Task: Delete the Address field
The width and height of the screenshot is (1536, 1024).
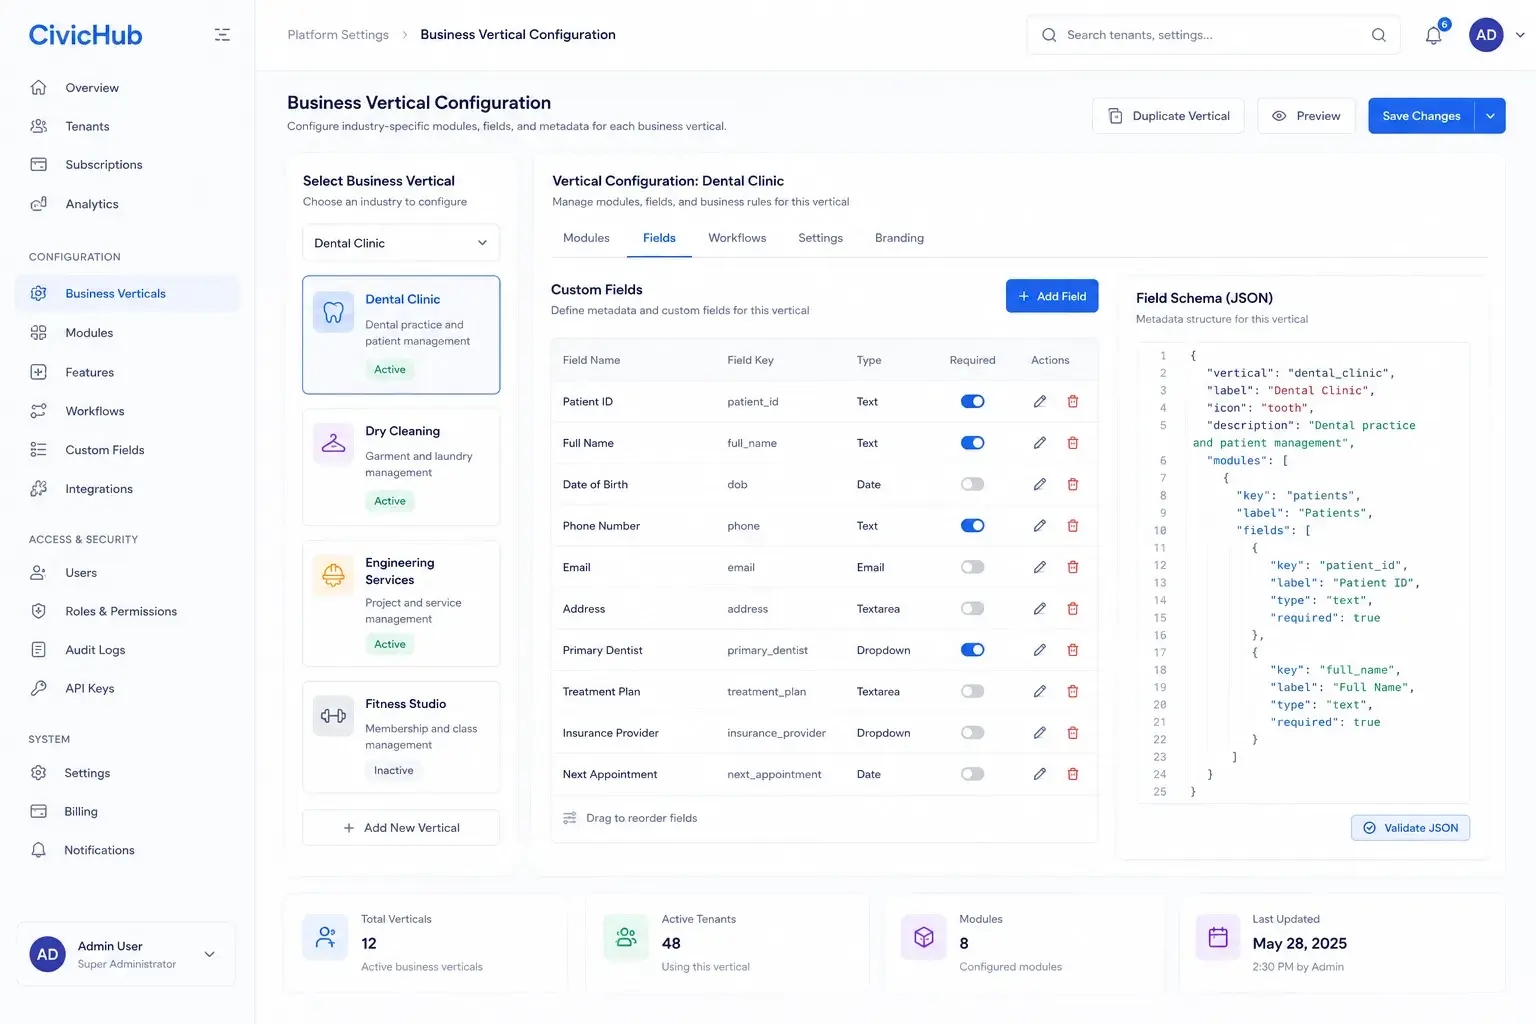Action: coord(1073,608)
